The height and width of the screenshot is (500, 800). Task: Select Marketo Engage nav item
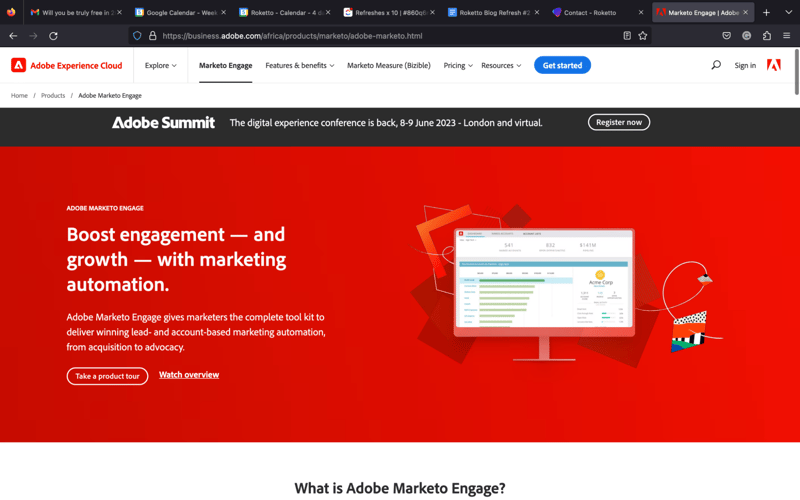tap(226, 65)
